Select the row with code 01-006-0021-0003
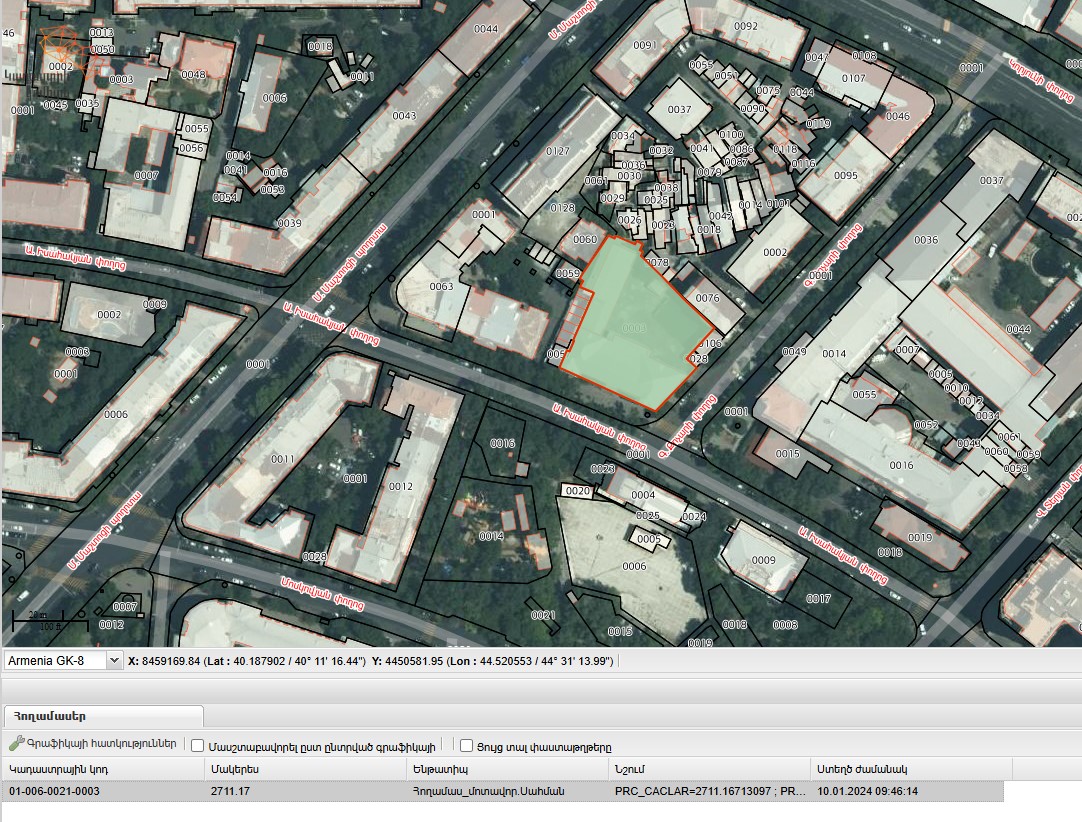Image resolution: width=1082 pixels, height=822 pixels. pos(502,791)
